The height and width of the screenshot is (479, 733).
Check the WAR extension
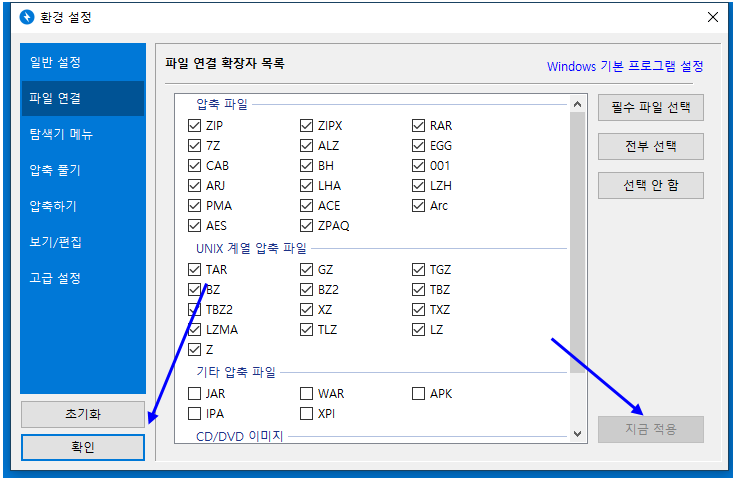[x=306, y=394]
